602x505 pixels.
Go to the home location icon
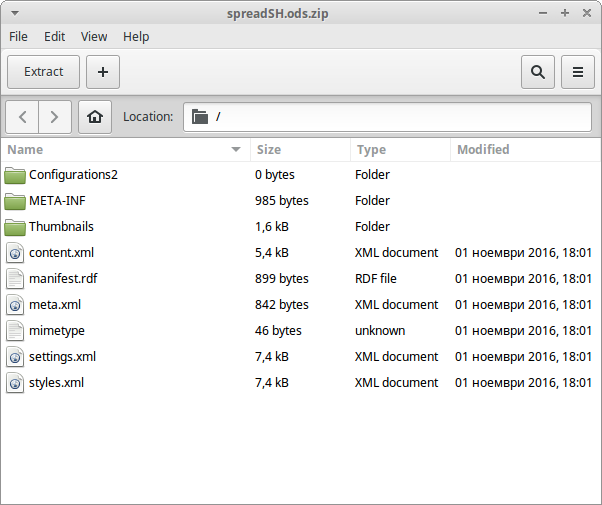95,117
